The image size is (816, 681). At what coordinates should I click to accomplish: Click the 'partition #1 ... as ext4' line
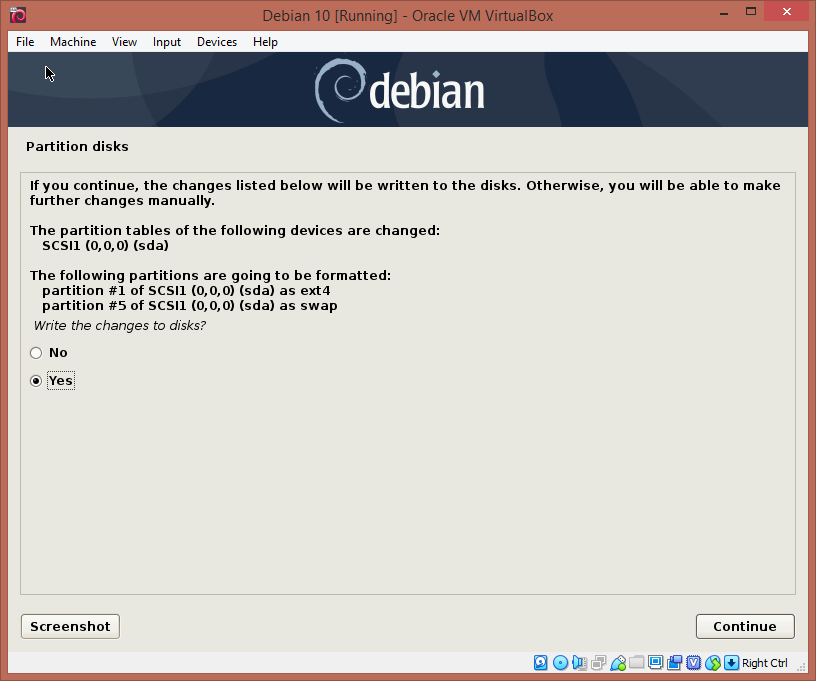[186, 290]
